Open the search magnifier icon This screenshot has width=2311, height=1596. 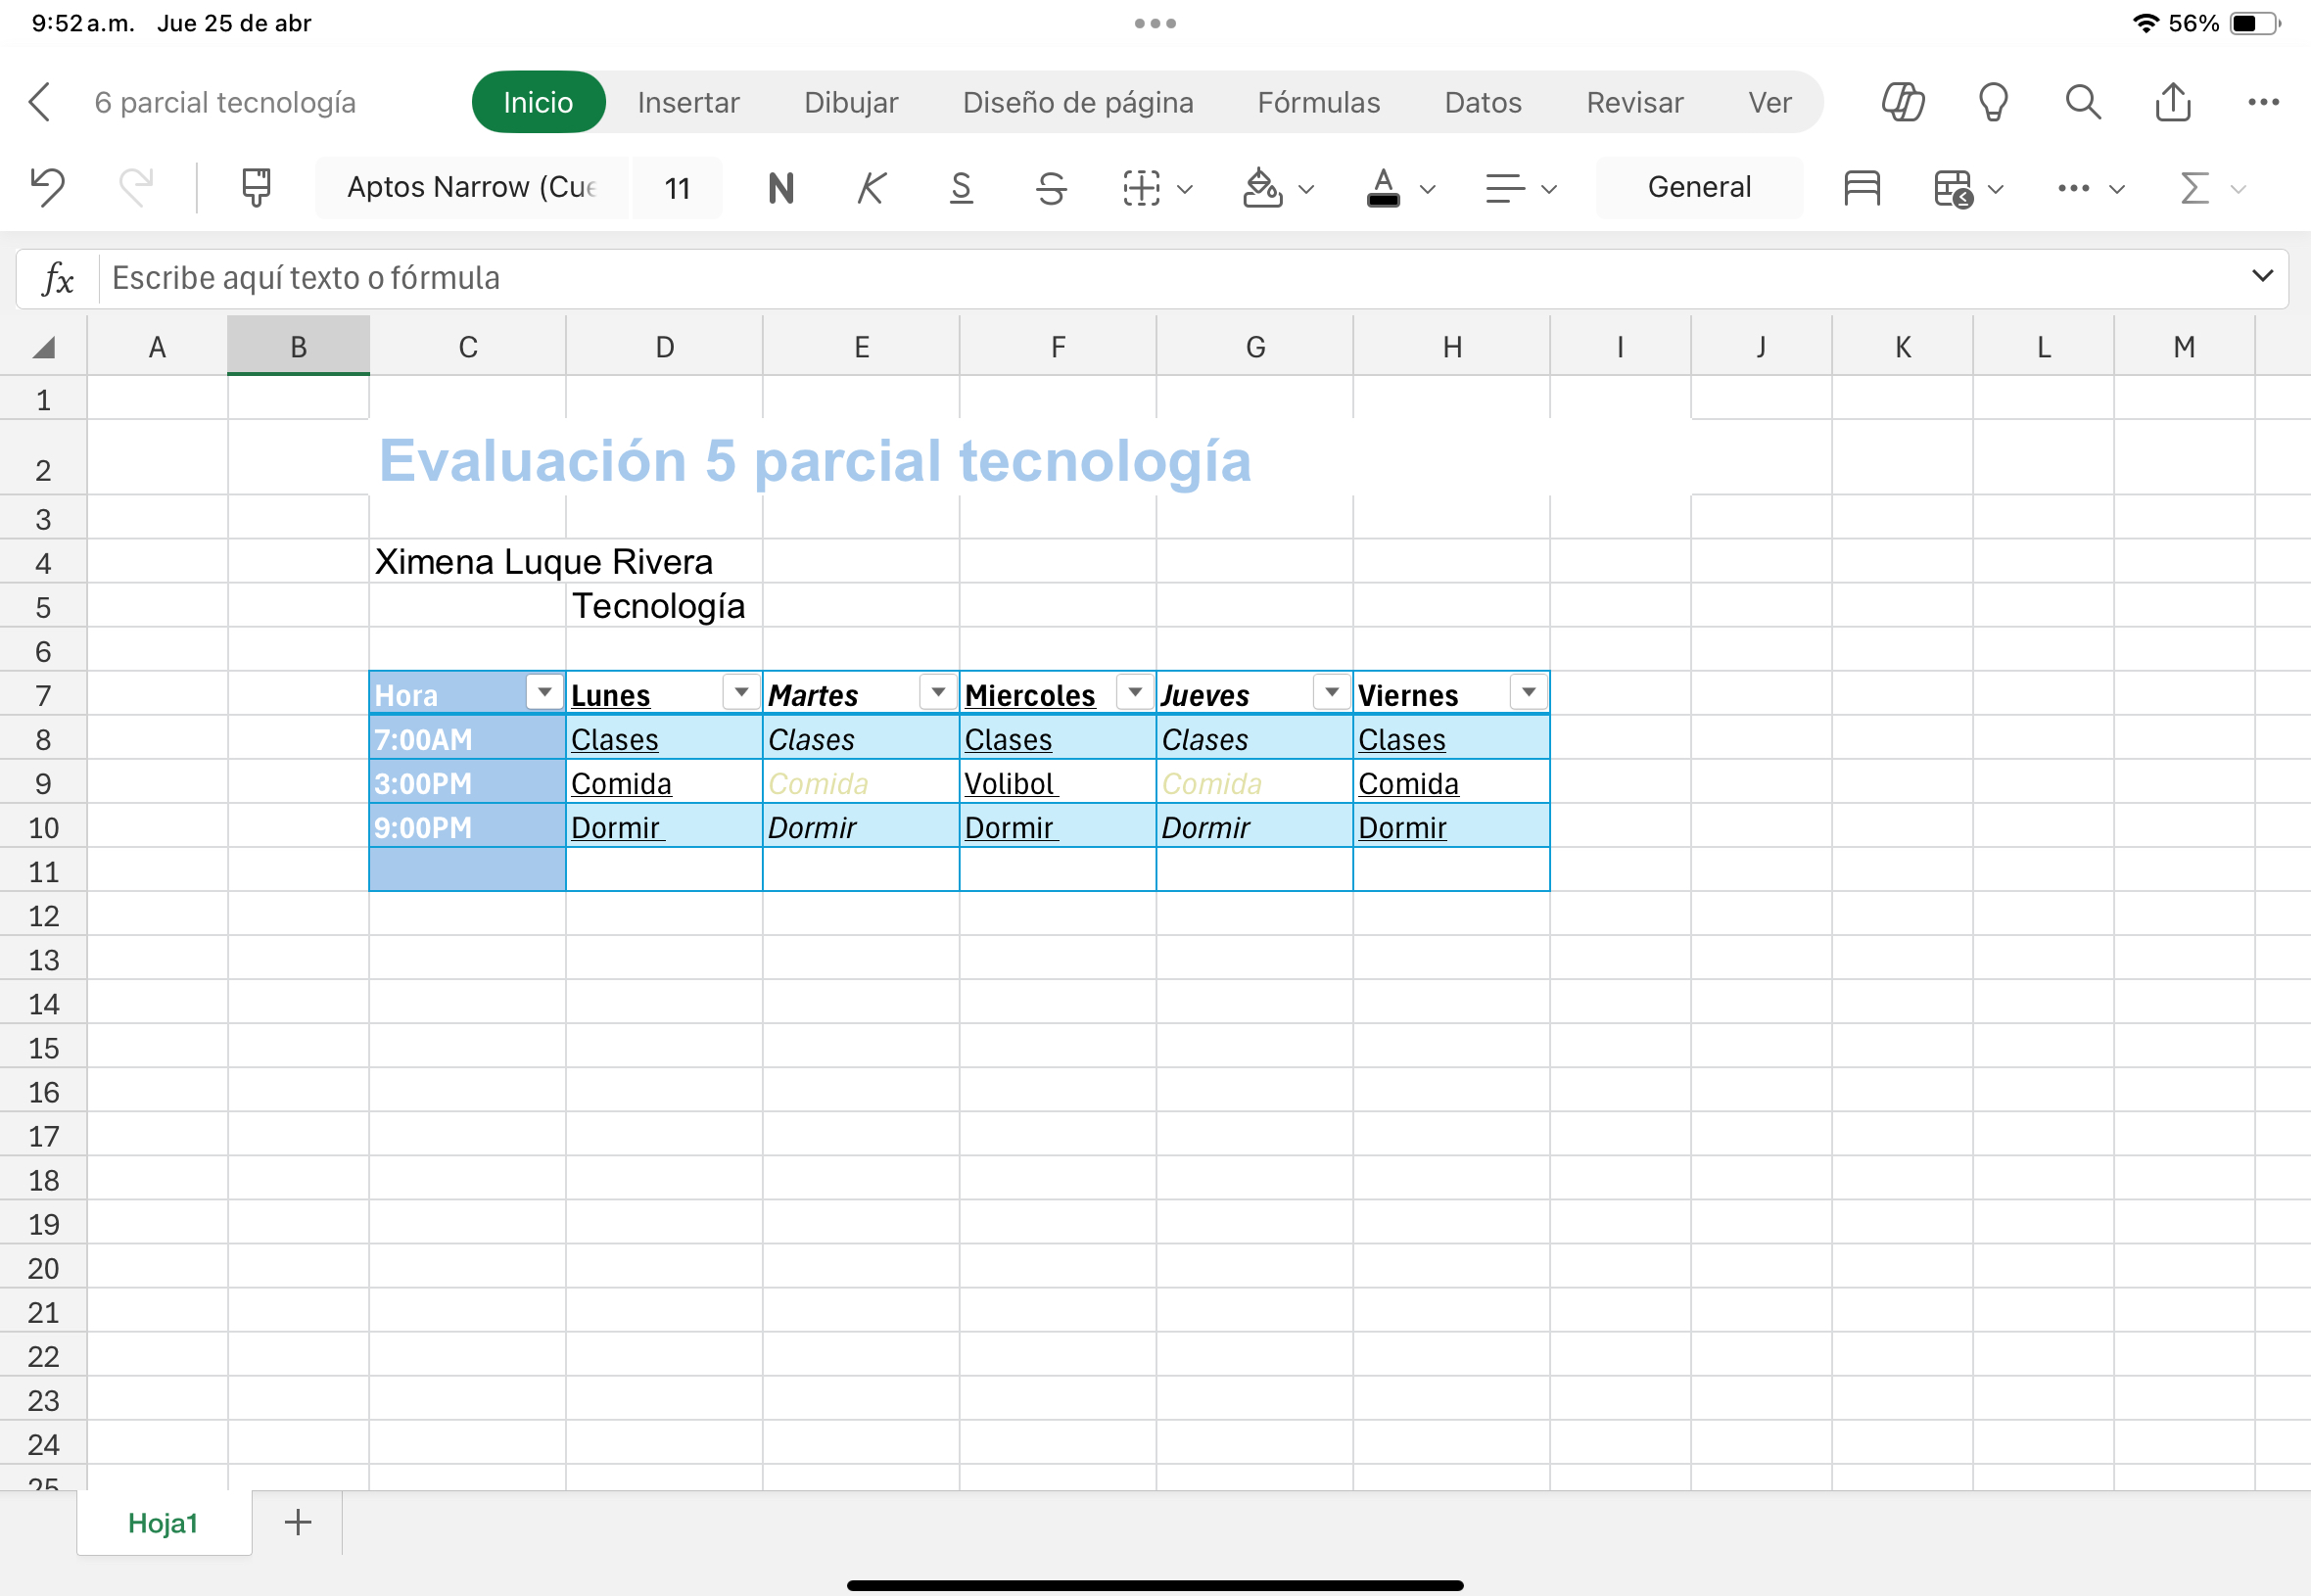click(x=2083, y=102)
